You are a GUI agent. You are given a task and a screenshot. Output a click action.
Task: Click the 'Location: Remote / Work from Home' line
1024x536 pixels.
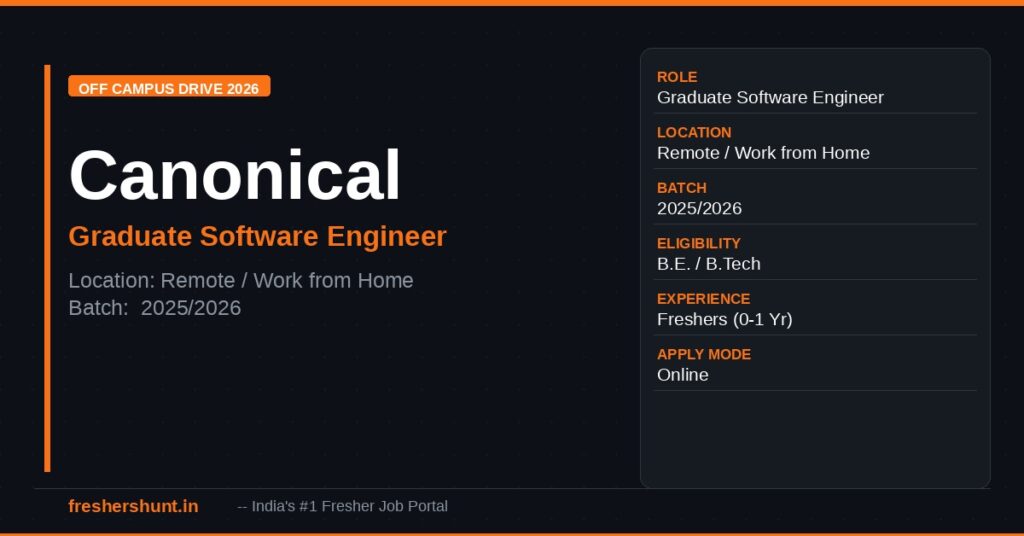(x=241, y=280)
